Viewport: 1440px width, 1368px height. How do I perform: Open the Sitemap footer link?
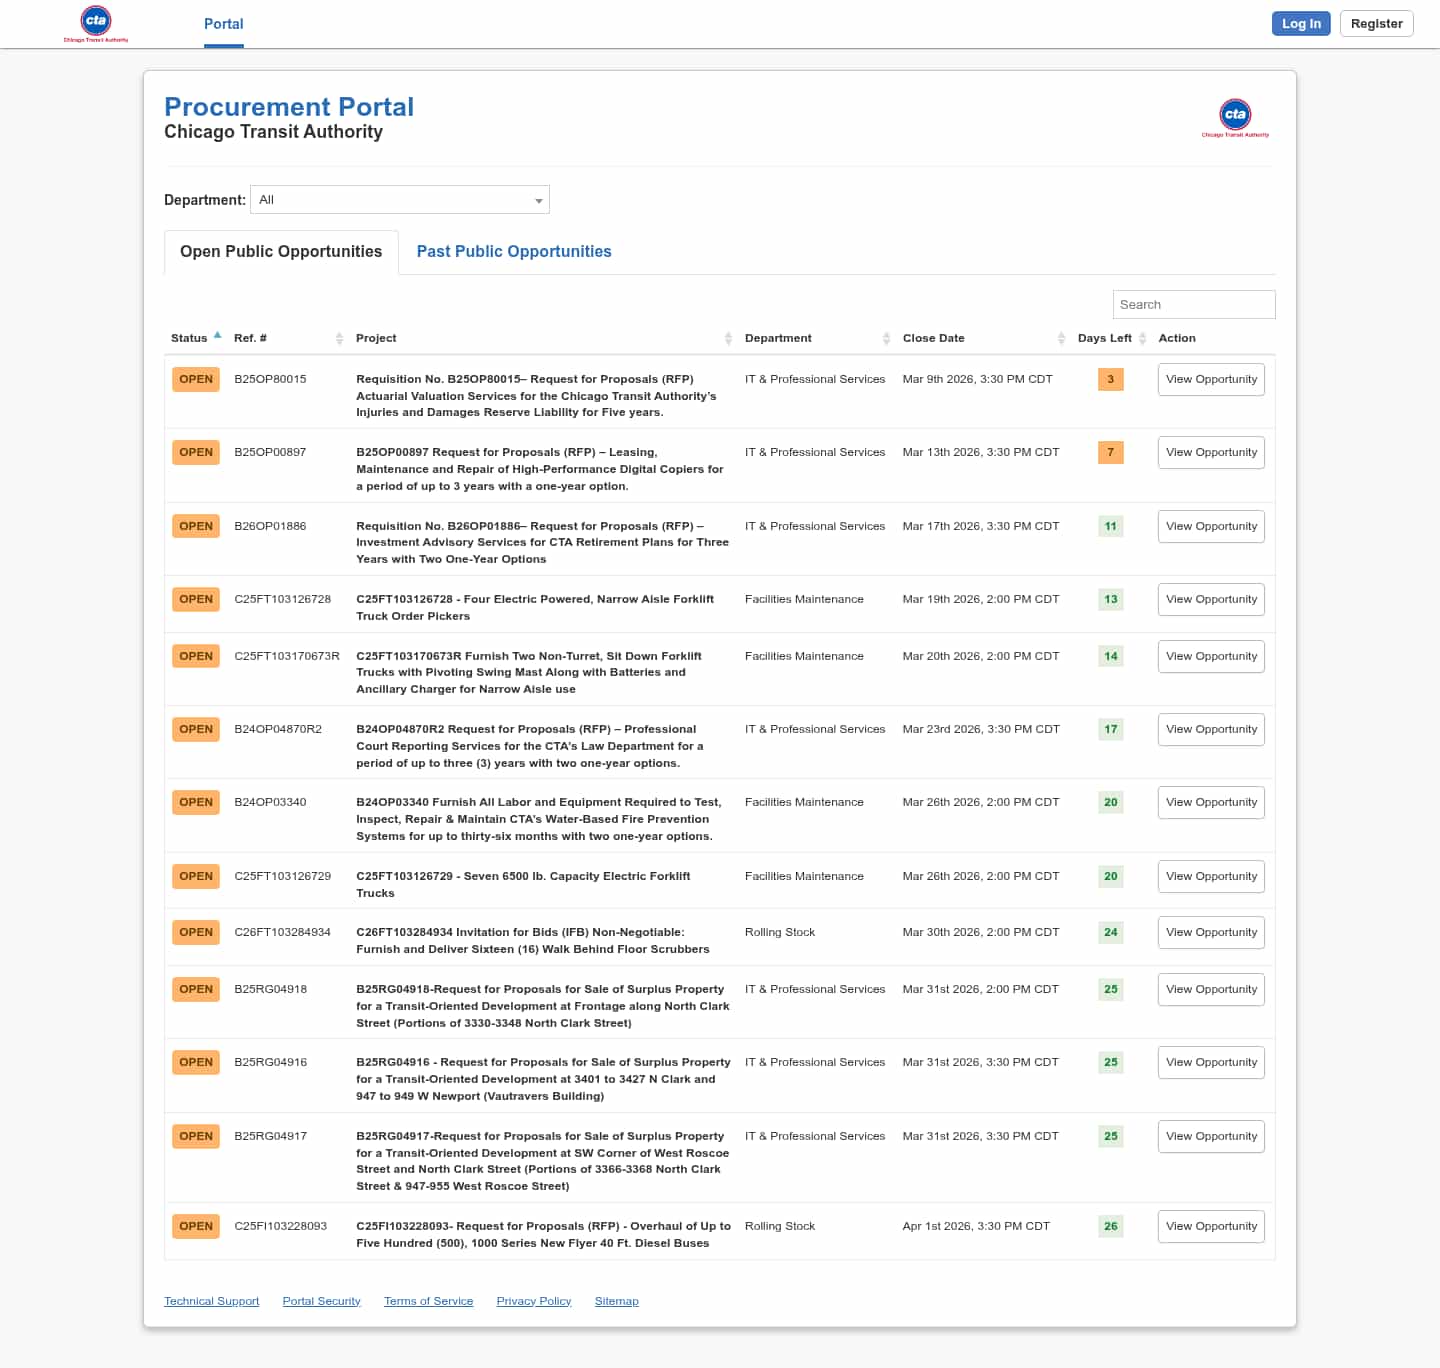pos(616,1301)
